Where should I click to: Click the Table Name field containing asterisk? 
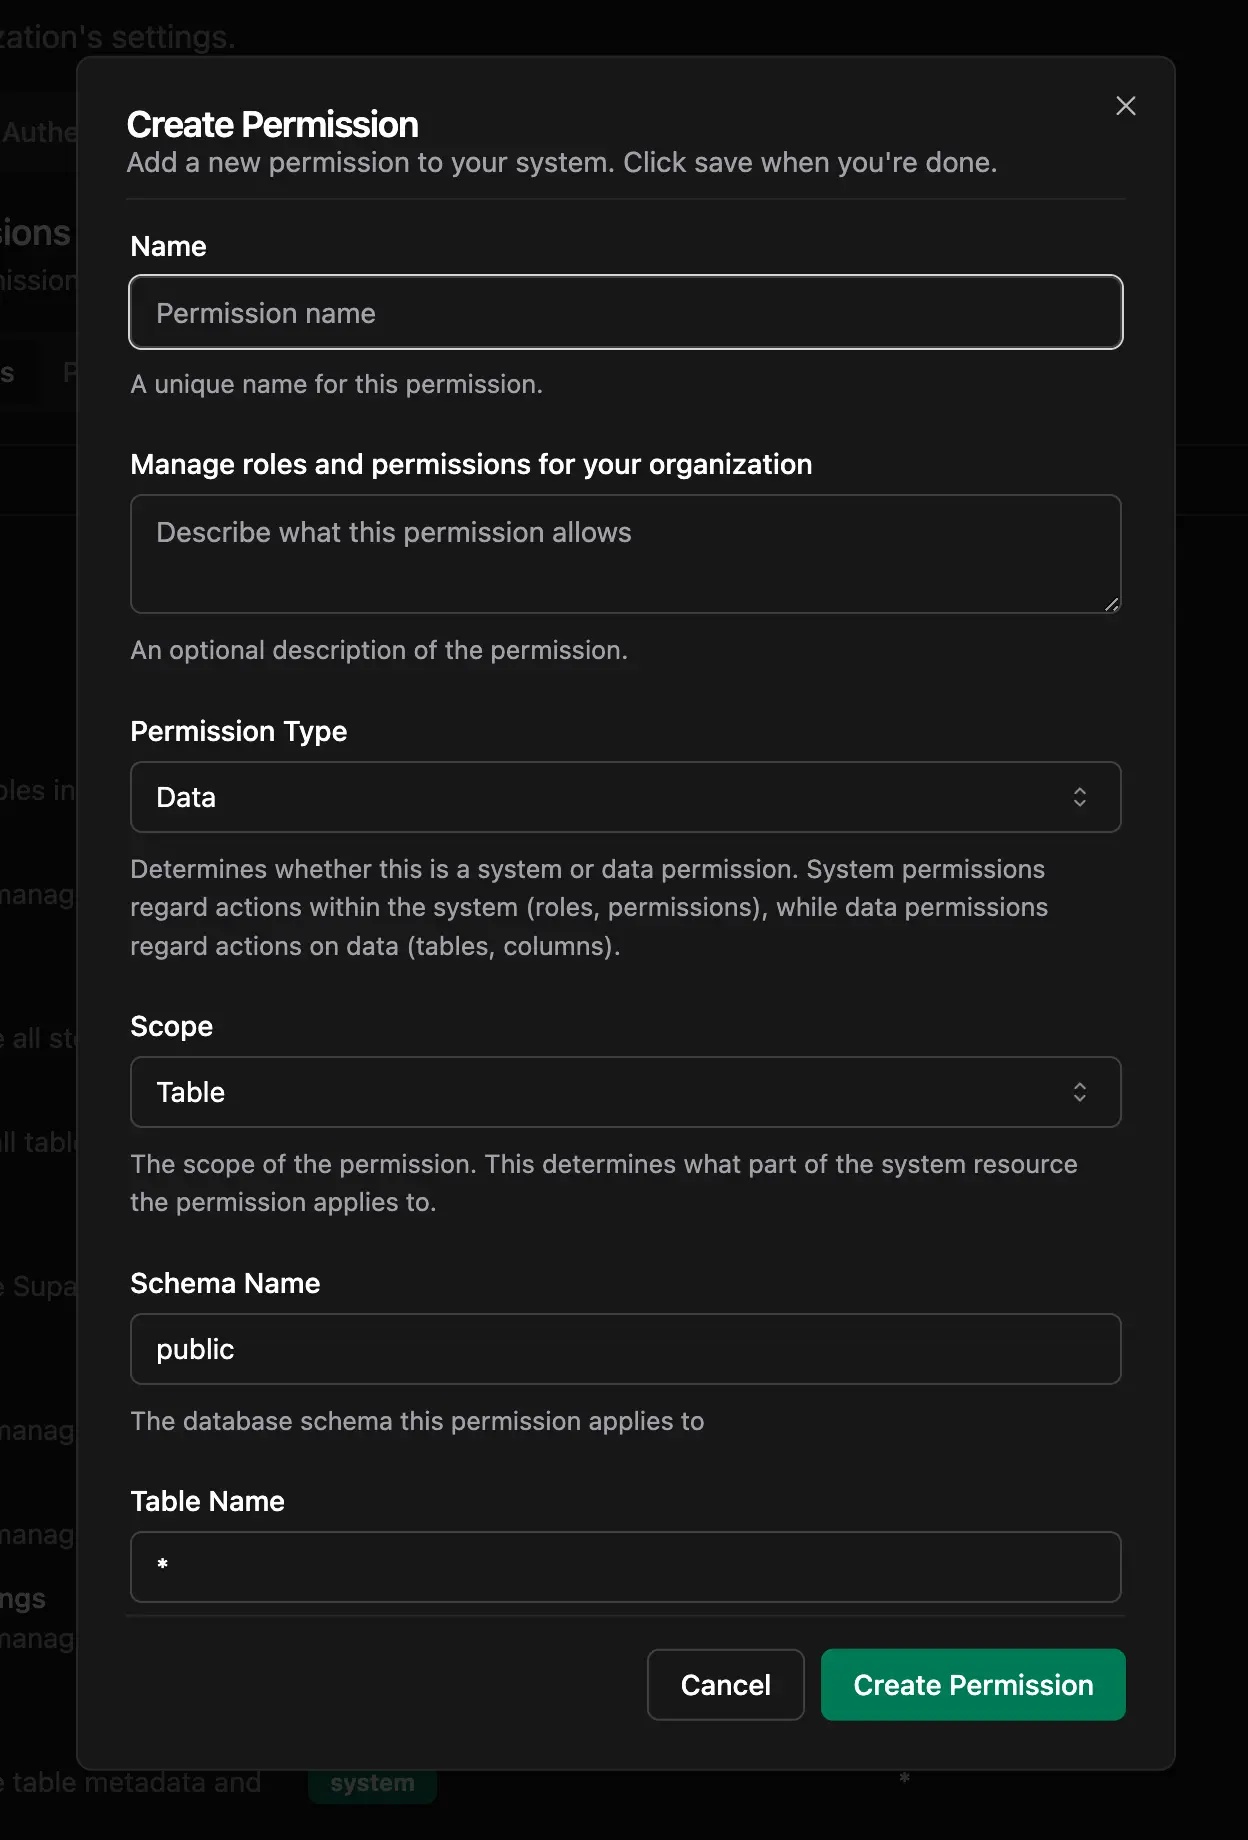[x=626, y=1567]
